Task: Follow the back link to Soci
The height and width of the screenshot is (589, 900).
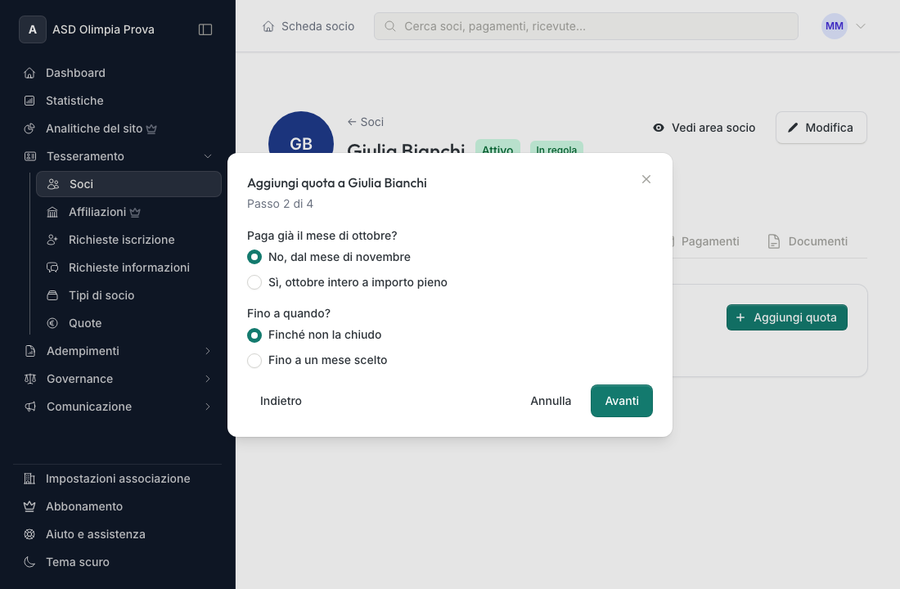Action: [366, 122]
